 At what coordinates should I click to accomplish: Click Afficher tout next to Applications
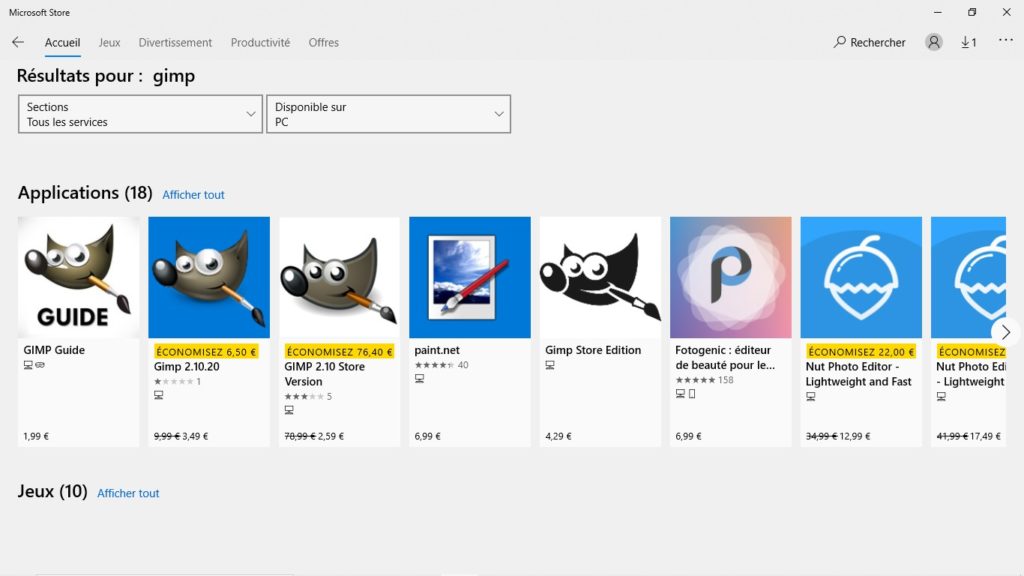click(x=193, y=195)
